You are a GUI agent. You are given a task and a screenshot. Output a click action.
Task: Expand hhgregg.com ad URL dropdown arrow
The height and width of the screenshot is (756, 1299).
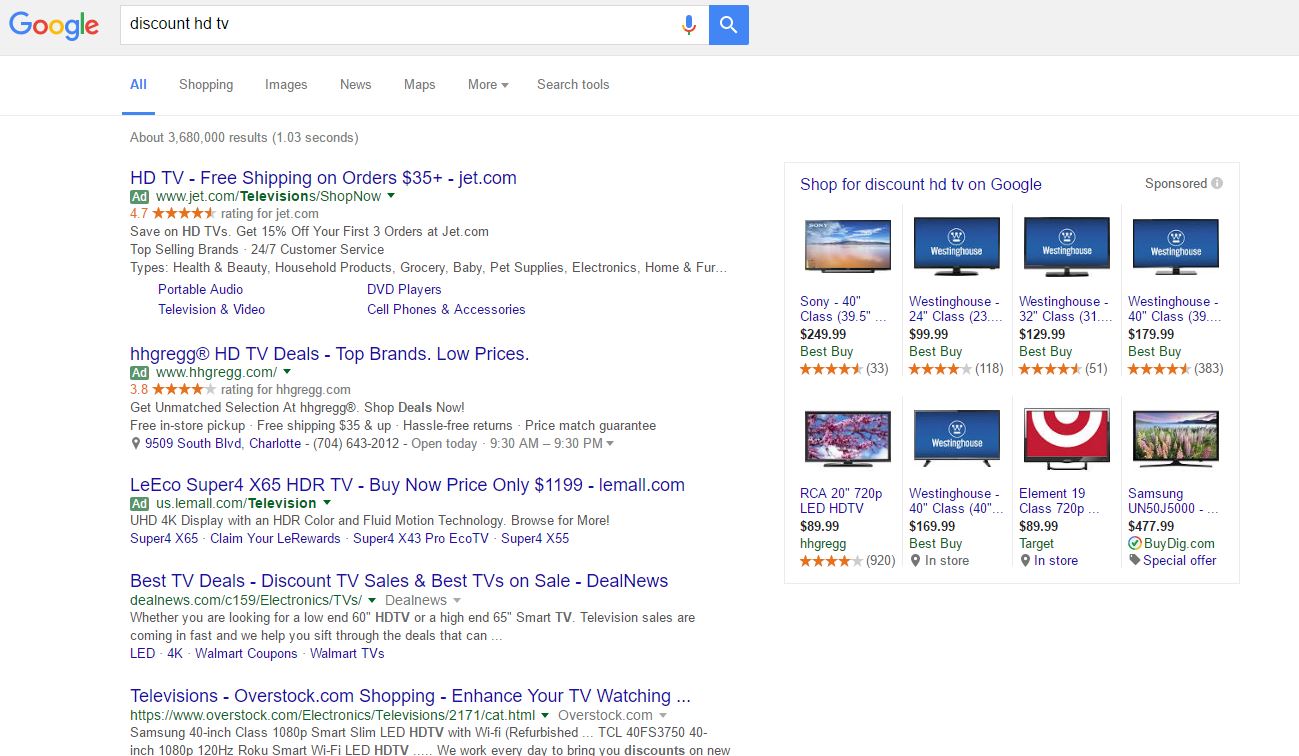pos(286,372)
